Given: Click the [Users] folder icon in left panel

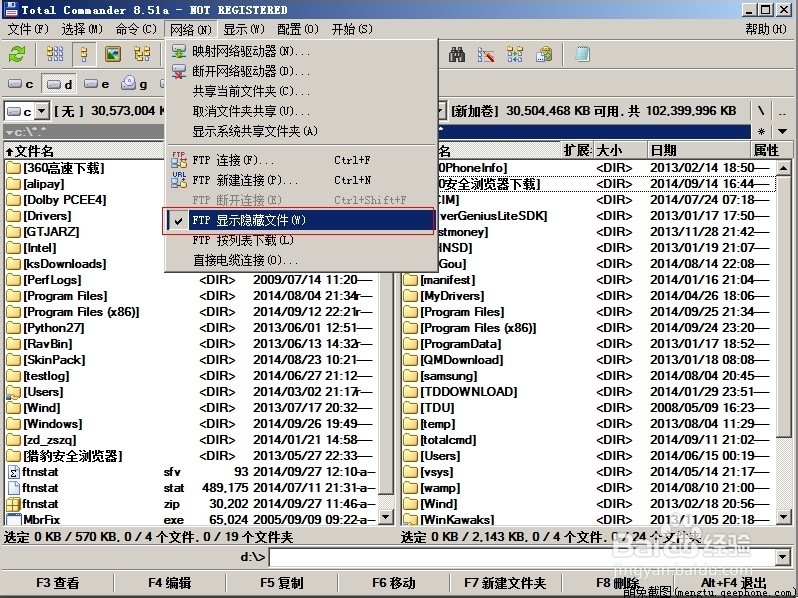Looking at the screenshot, I should 14,392.
